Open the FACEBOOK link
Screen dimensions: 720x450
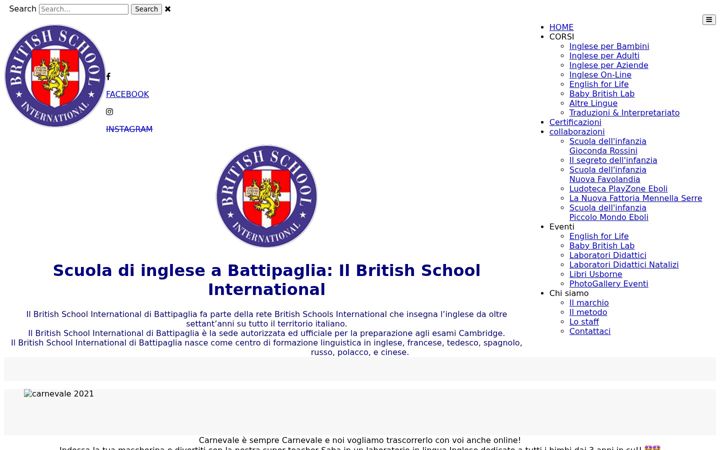[127, 94]
